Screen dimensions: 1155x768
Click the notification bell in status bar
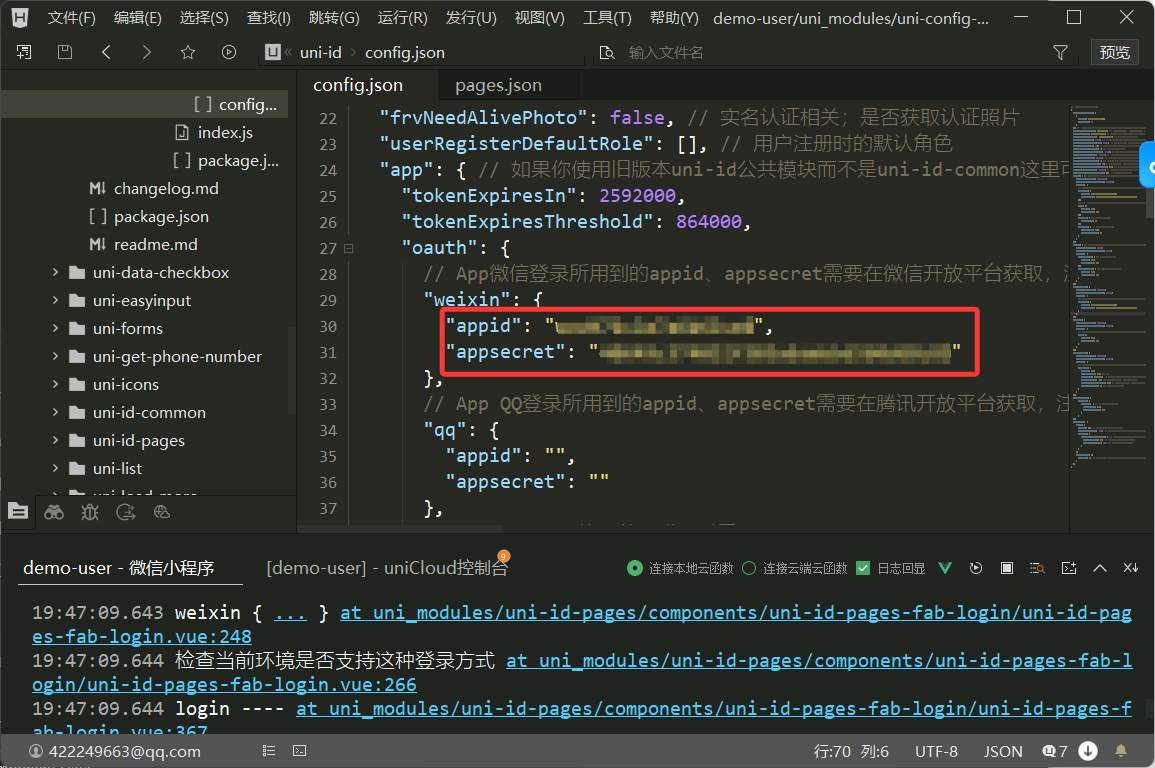click(x=1121, y=751)
